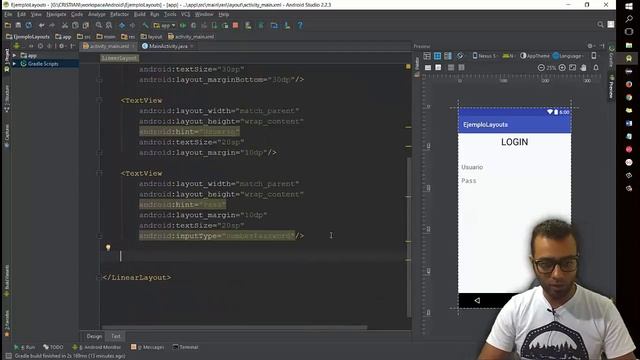Click the search everywhere magnifier icon
The width and height of the screenshot is (640, 360).
point(600,24)
